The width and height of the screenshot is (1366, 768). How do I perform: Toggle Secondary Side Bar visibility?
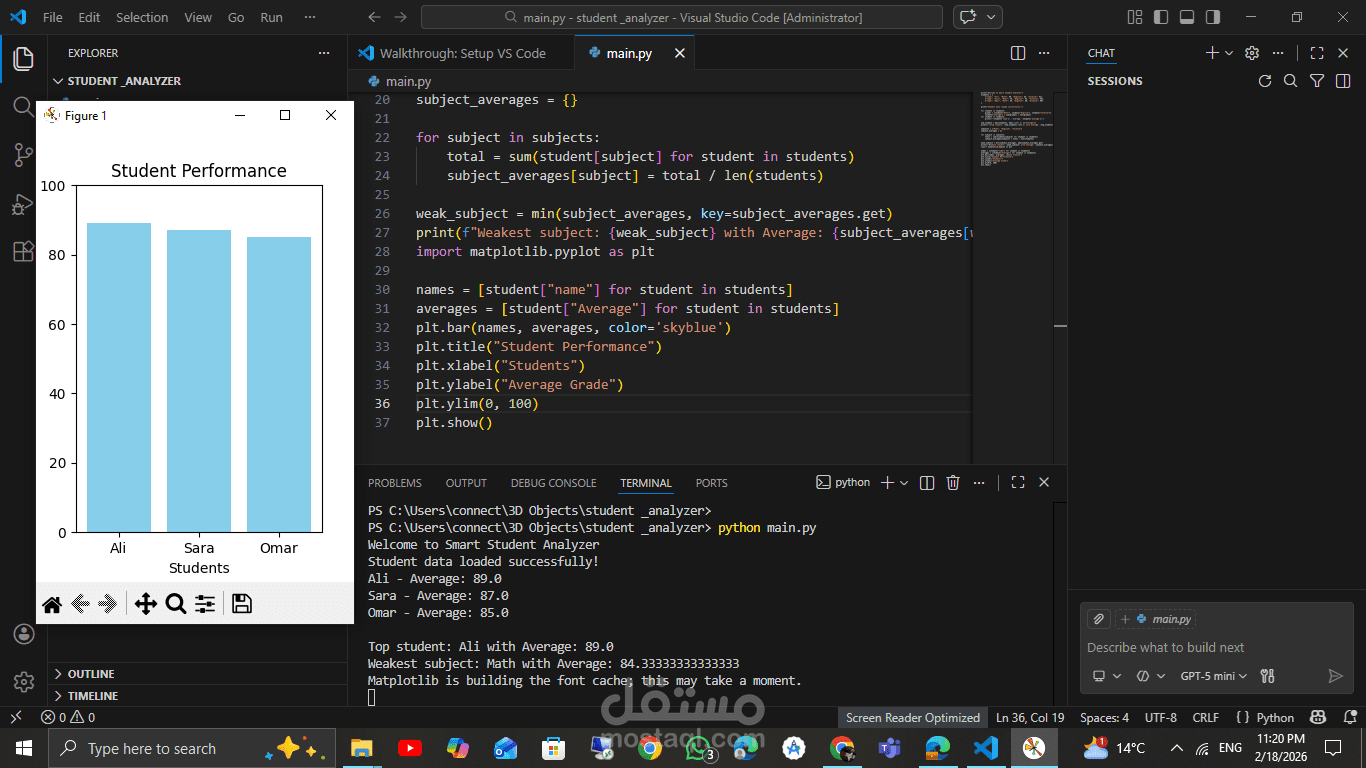pos(1213,17)
